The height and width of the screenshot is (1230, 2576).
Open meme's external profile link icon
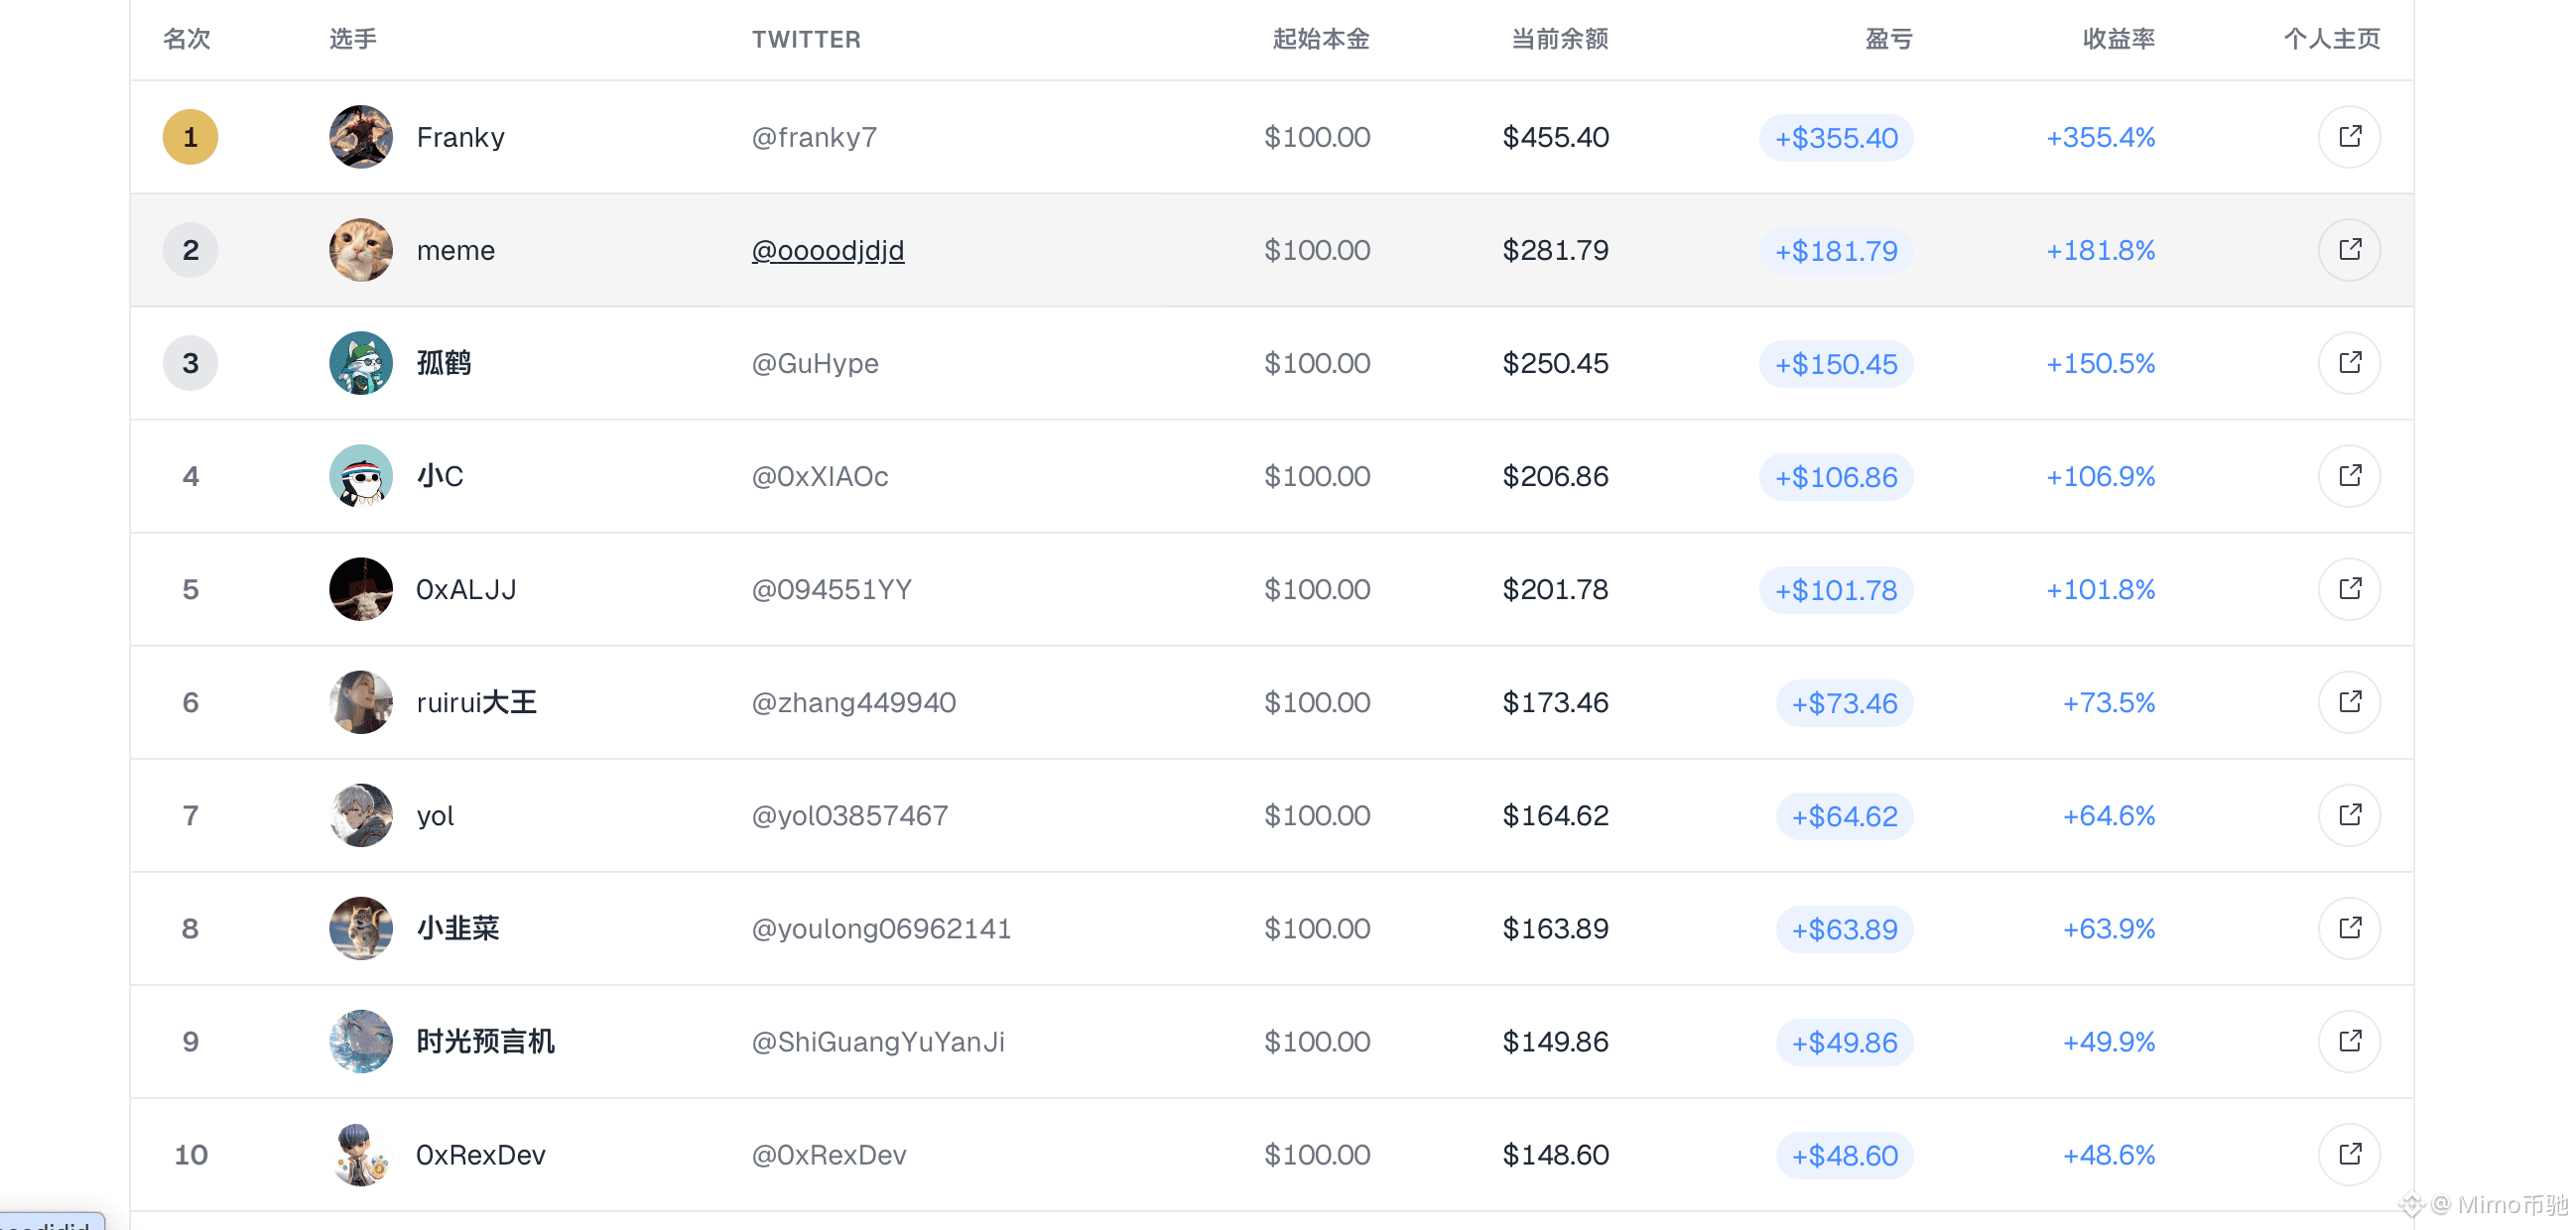[2349, 250]
